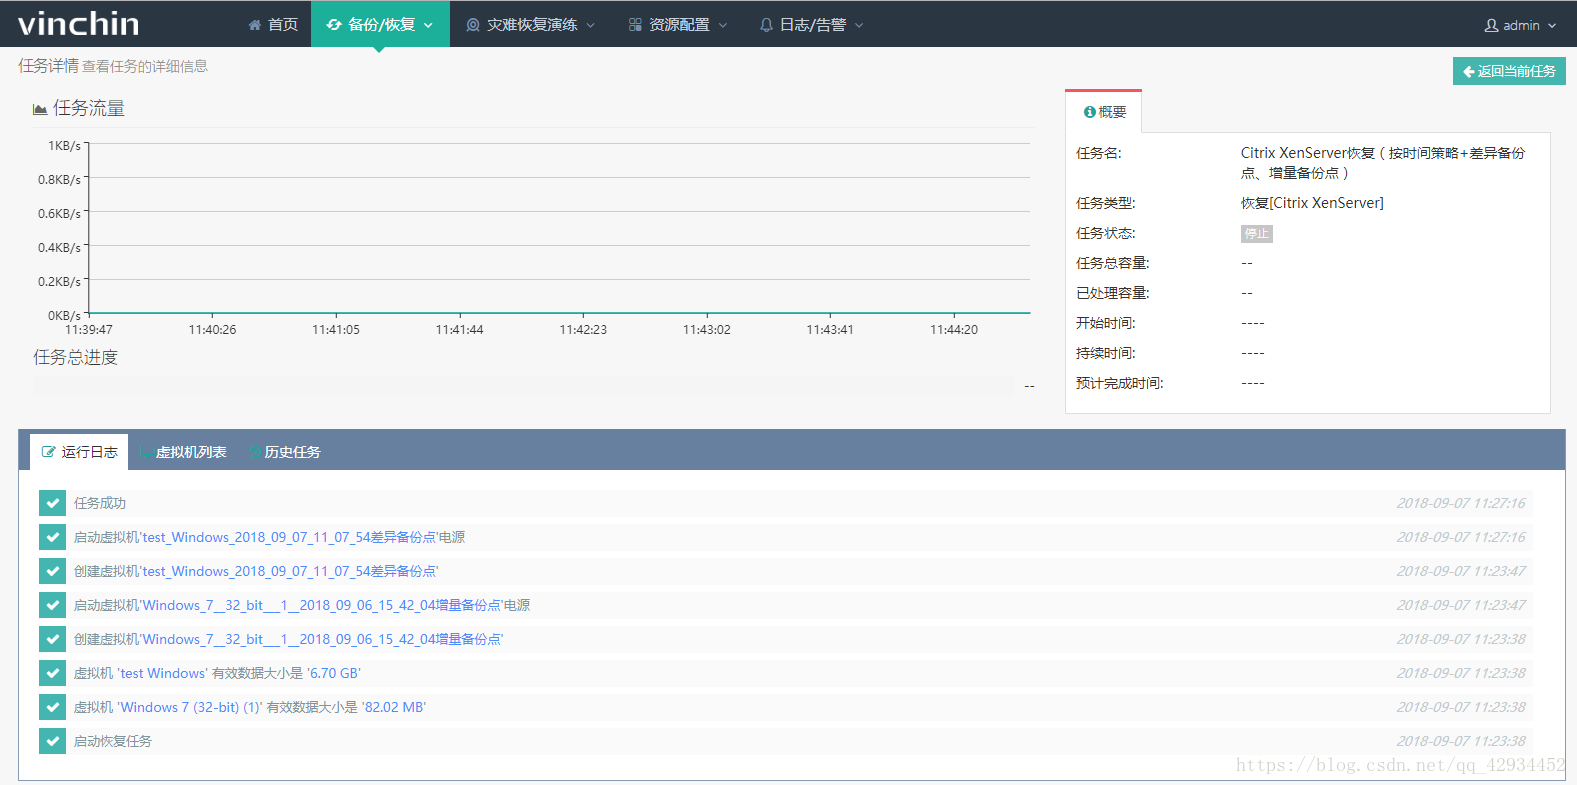Expand the 灾难恢复演练 dropdown arrow
The width and height of the screenshot is (1577, 785).
(x=591, y=25)
